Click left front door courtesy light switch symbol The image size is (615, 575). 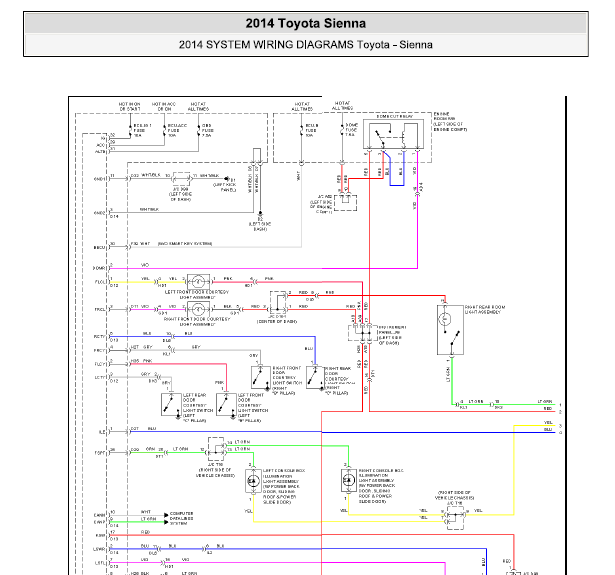226,404
